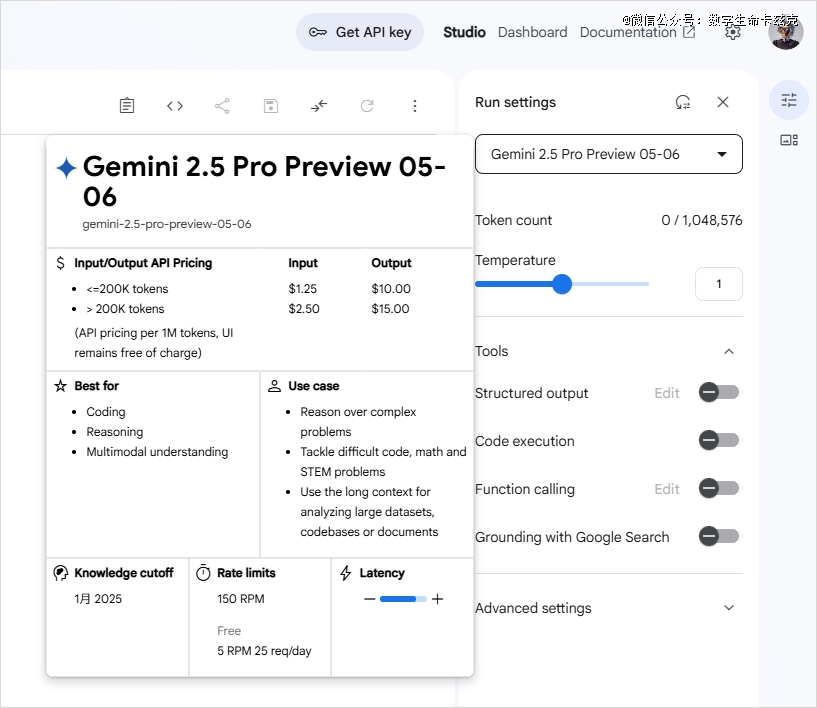This screenshot has height=708, width=817.
Task: Click the Token count label
Action: (513, 220)
